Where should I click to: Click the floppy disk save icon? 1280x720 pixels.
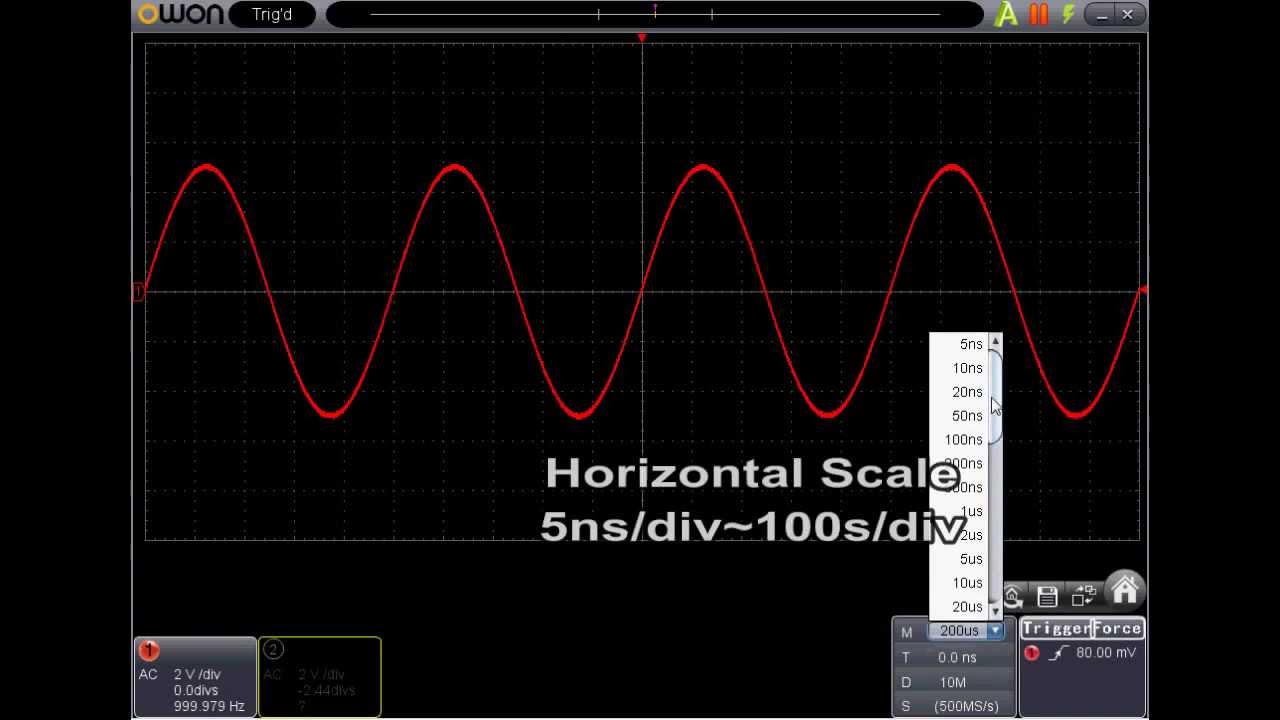pos(1047,597)
